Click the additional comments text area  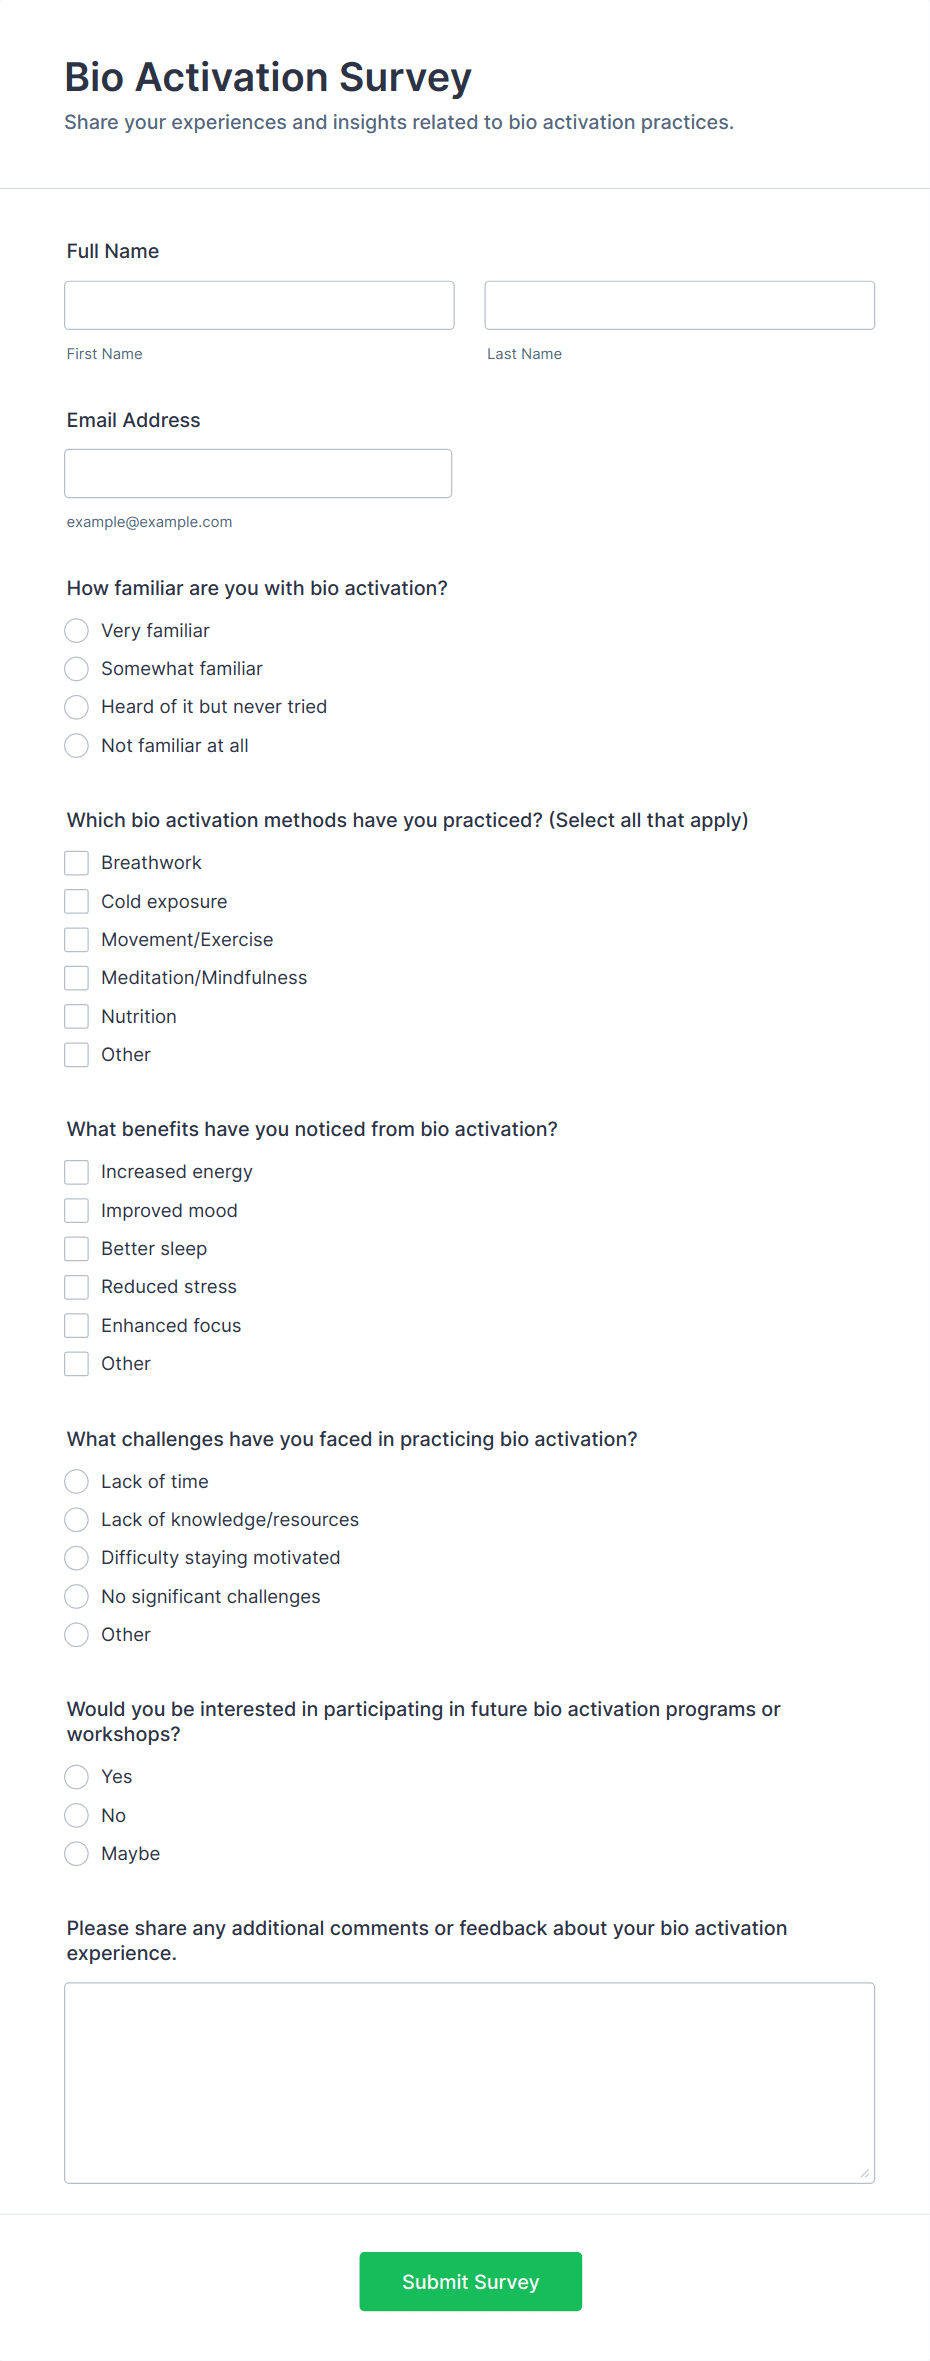[x=470, y=2083]
